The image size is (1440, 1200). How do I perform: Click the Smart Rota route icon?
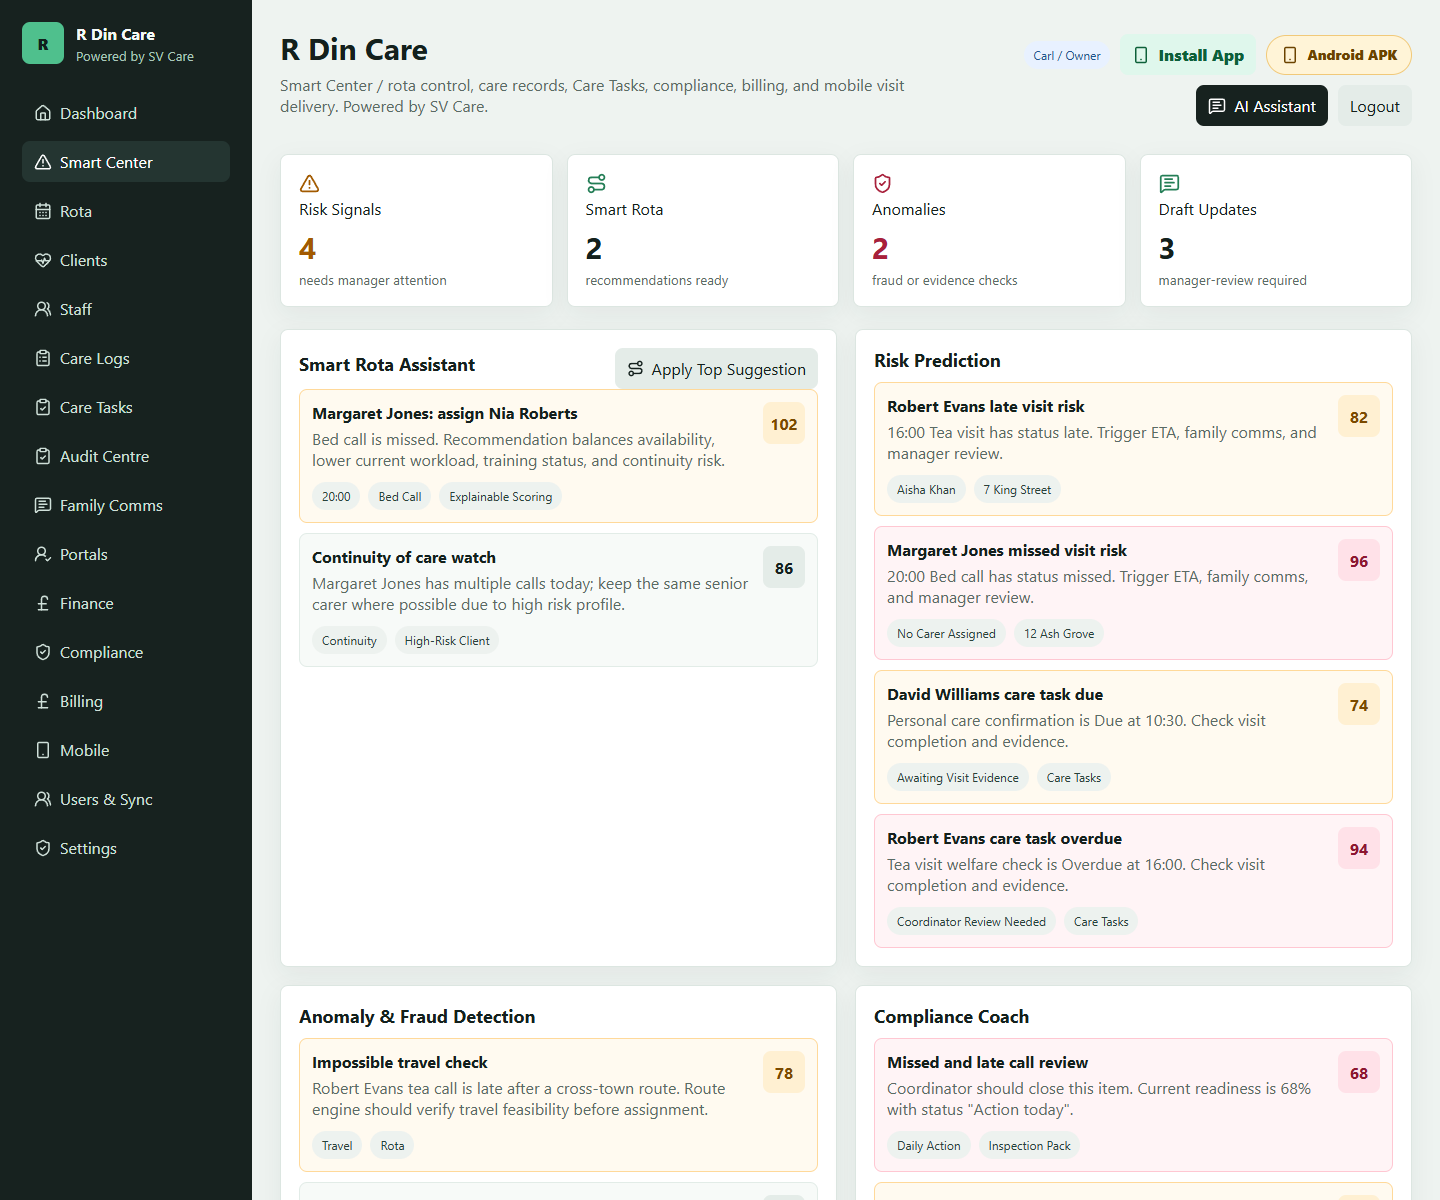pos(596,183)
